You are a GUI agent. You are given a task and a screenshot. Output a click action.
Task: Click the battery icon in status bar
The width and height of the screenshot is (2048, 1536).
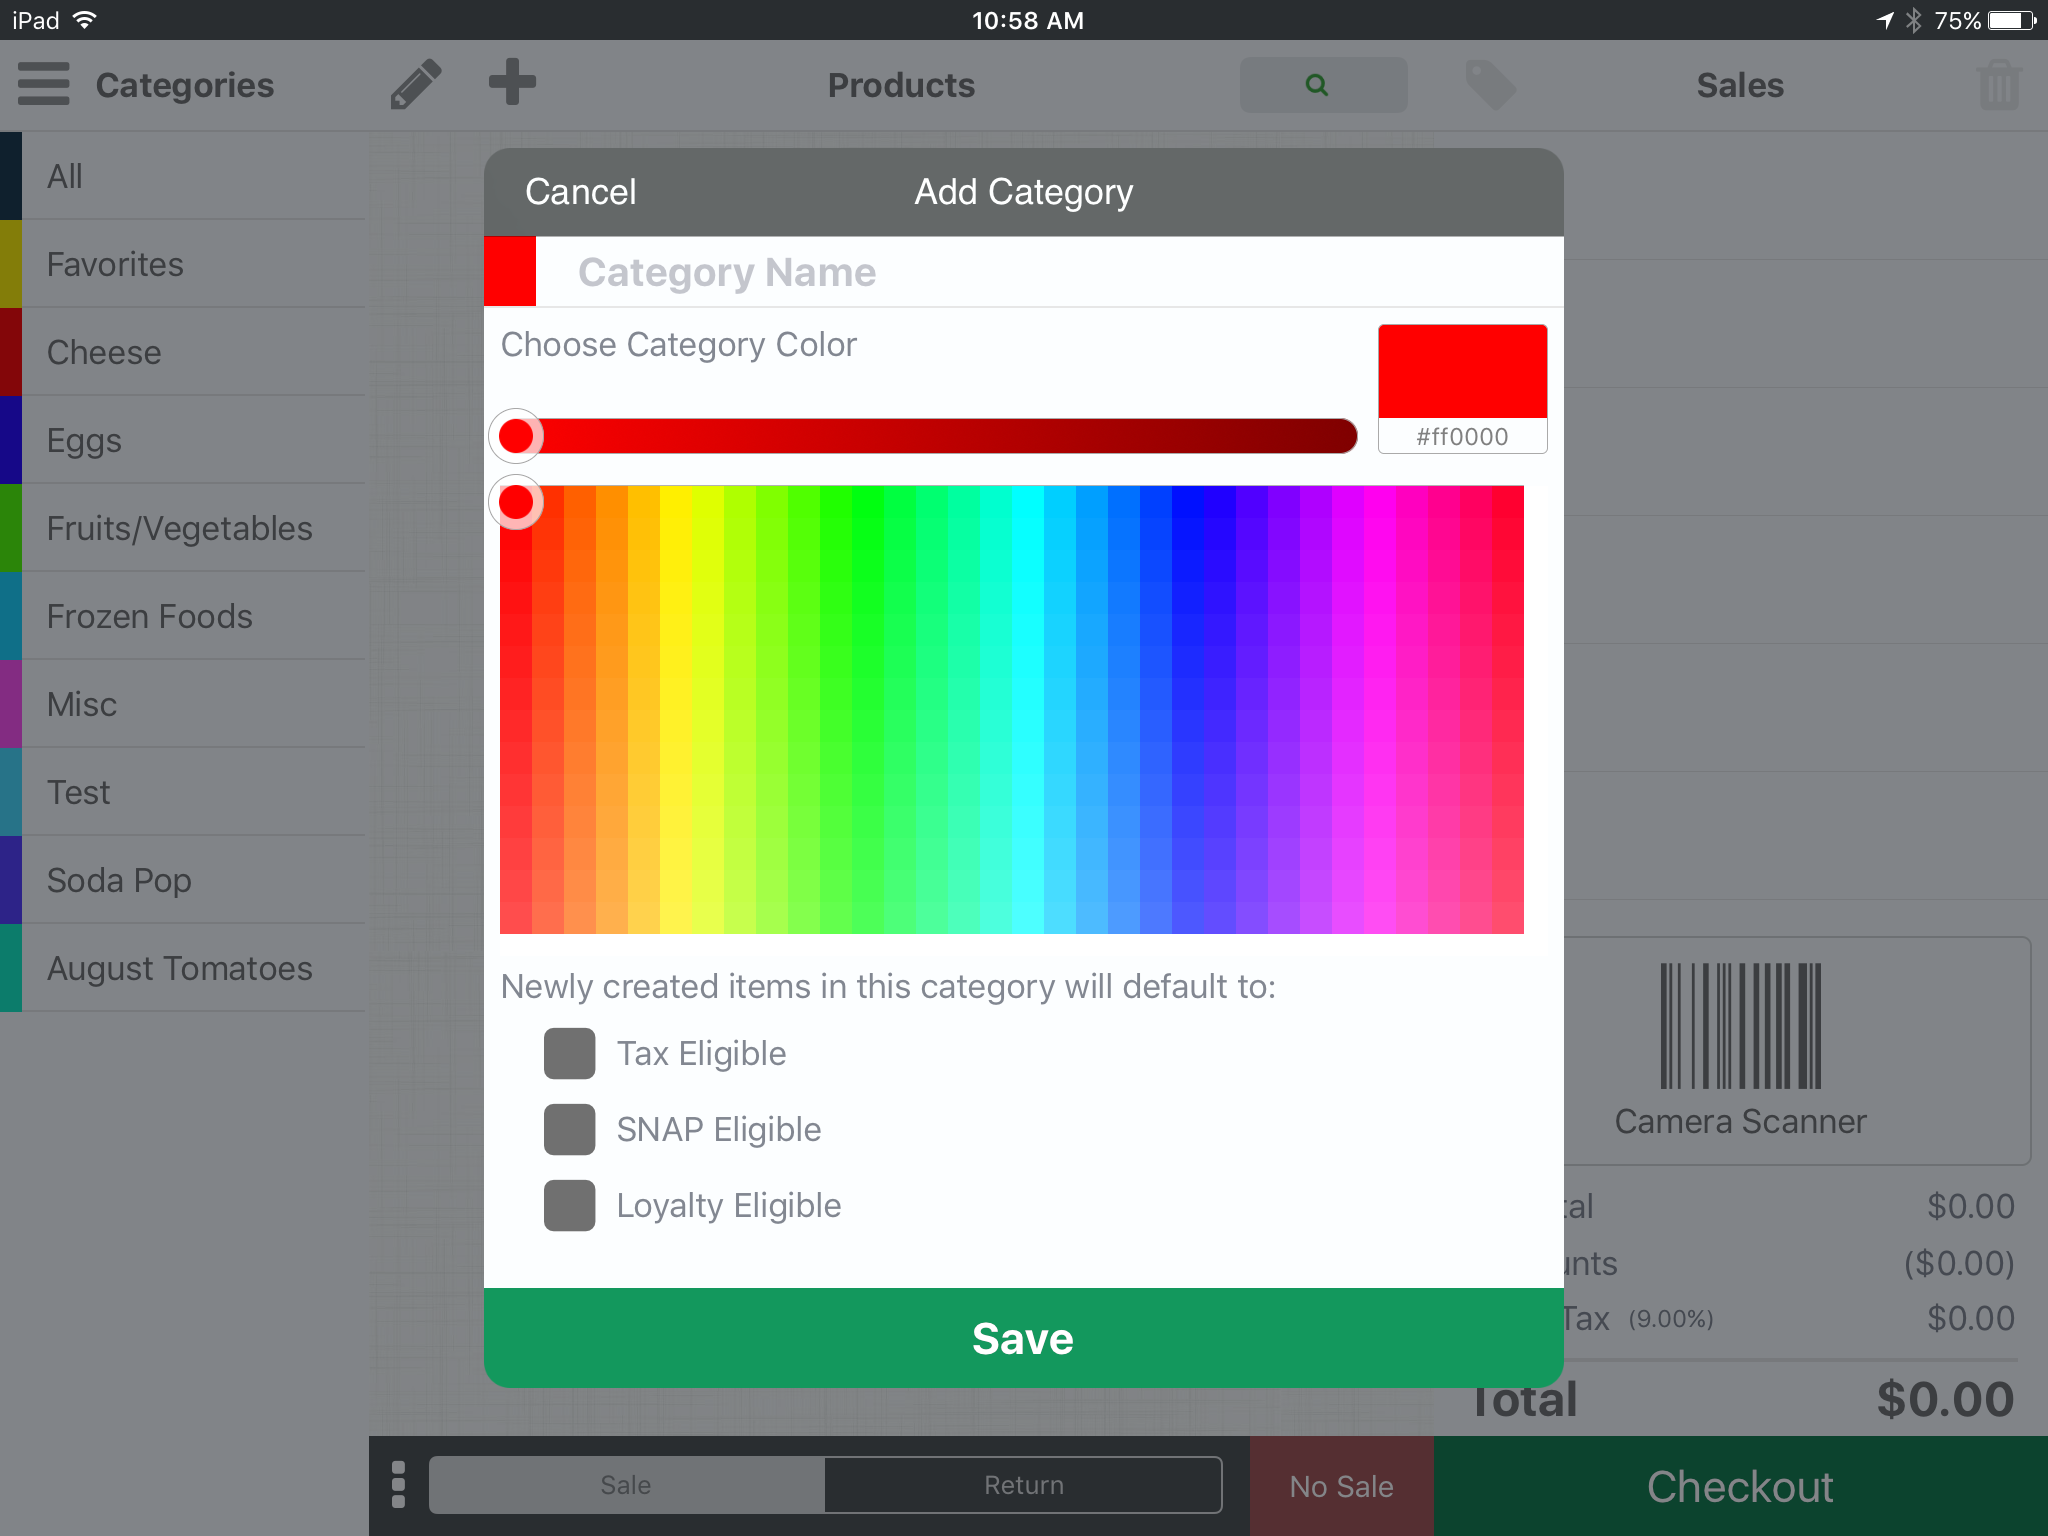(x=2012, y=20)
